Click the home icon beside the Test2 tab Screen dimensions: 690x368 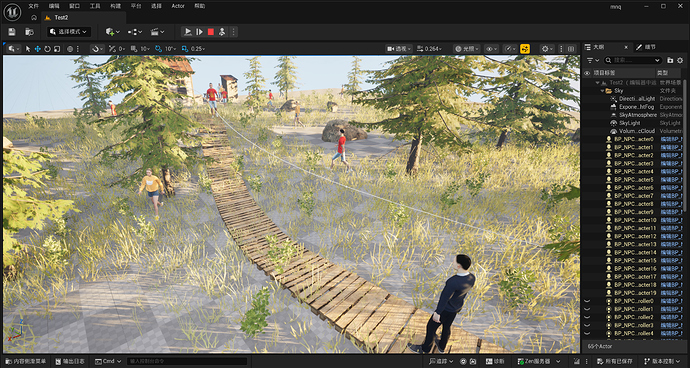pos(34,18)
